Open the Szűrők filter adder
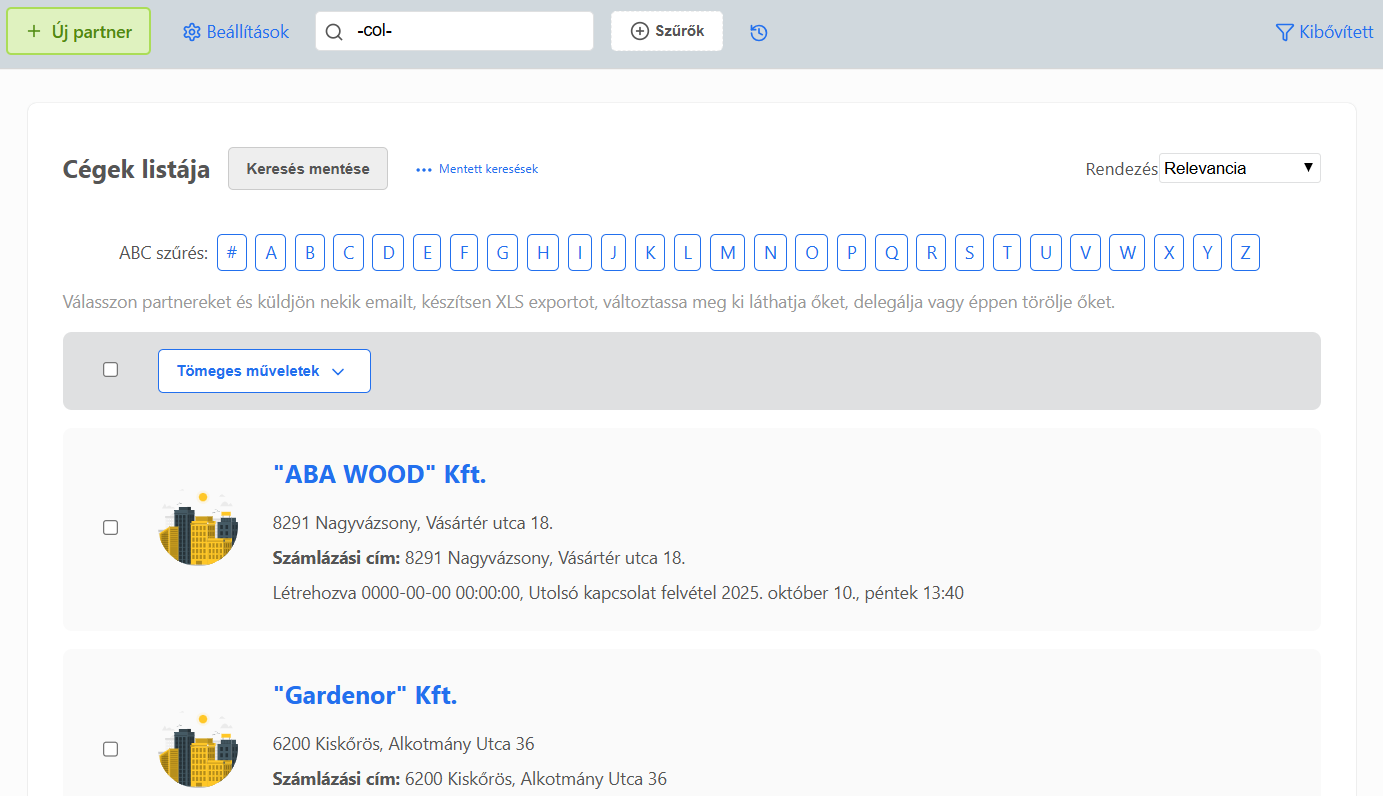This screenshot has width=1383, height=796. pyautogui.click(x=667, y=31)
